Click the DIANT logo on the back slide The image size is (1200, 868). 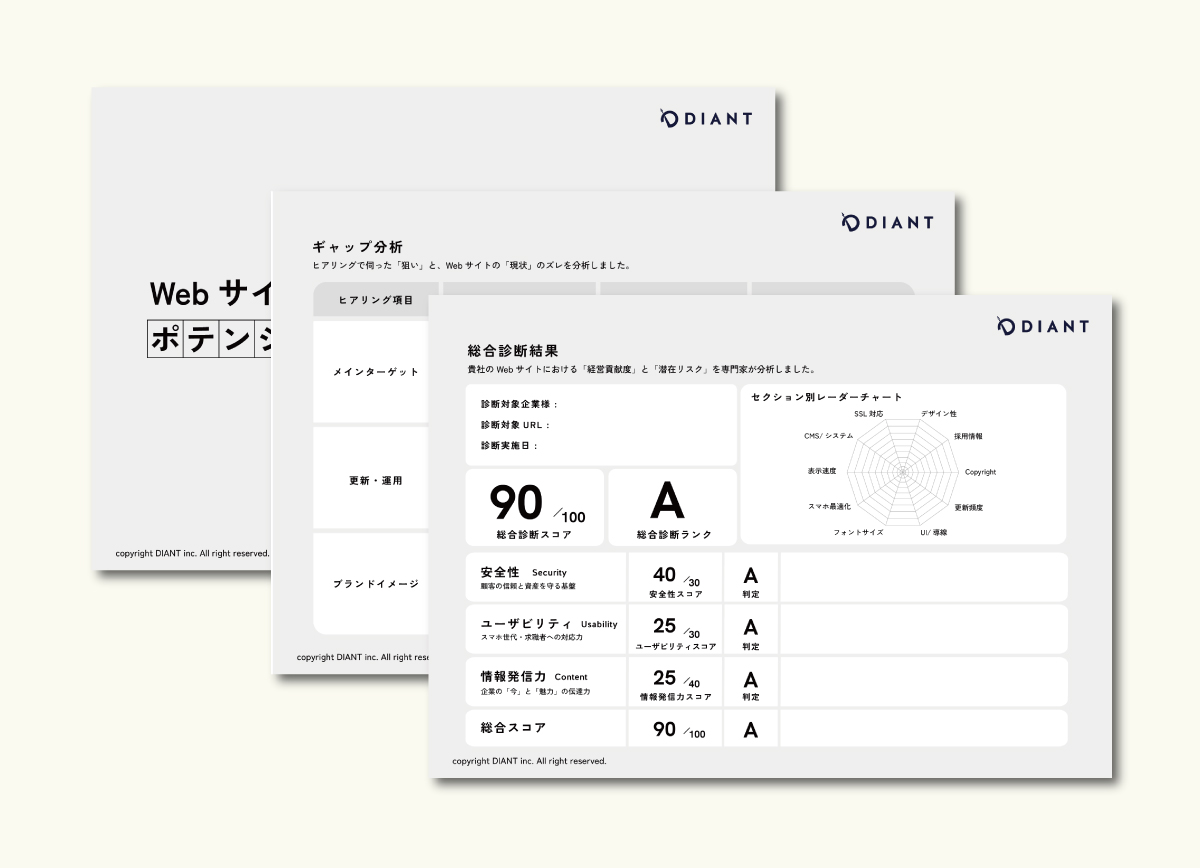(706, 118)
